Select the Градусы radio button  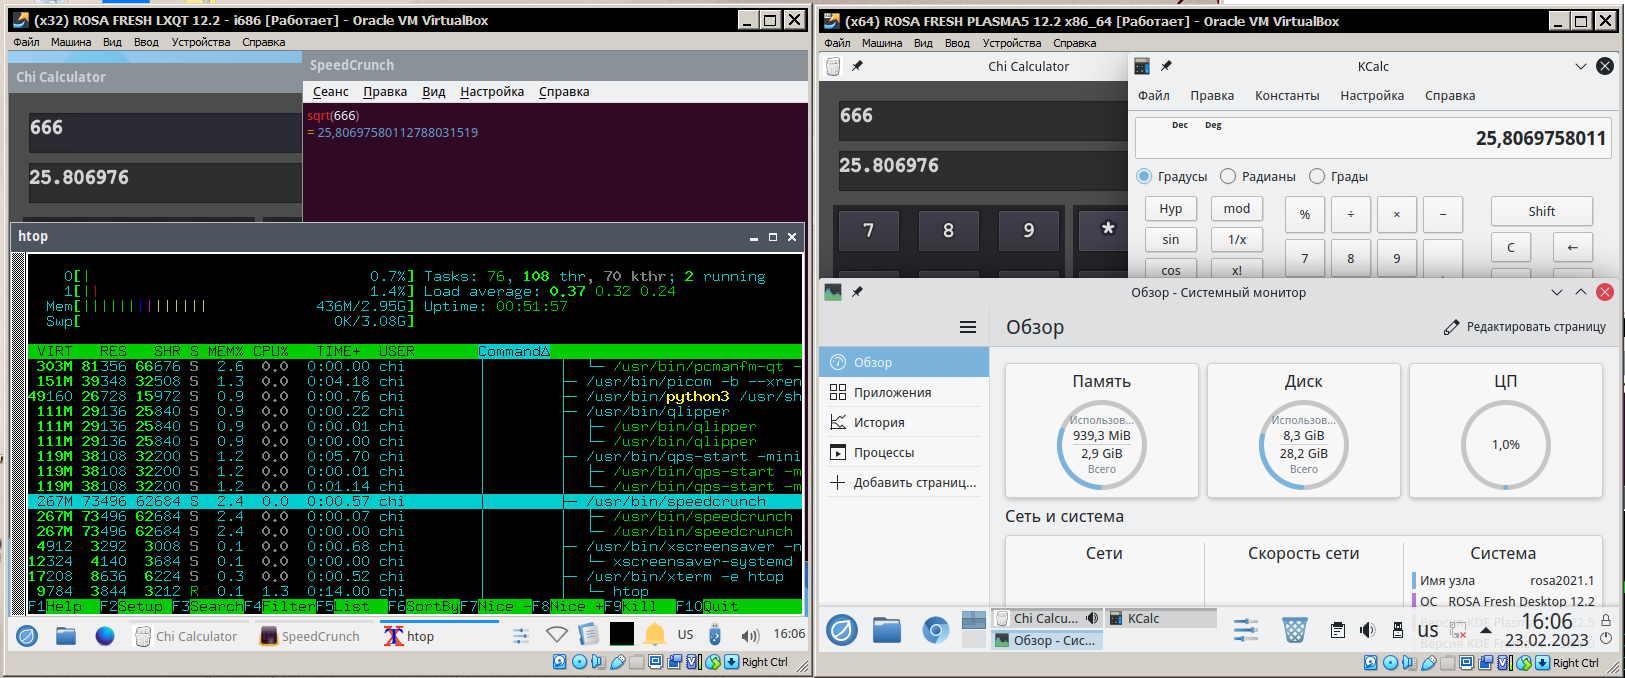pos(1145,177)
